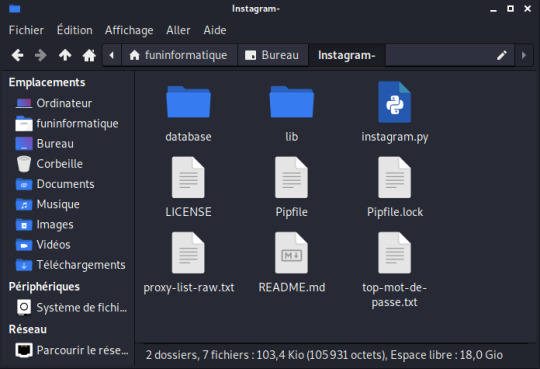This screenshot has height=369, width=540.
Task: Open the Affichage menu
Action: click(129, 30)
